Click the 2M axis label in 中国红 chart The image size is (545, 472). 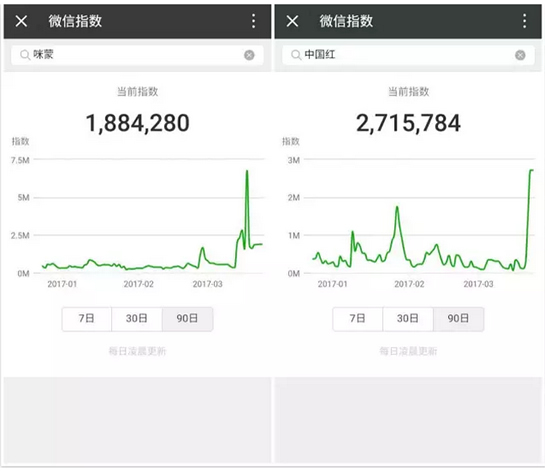tap(294, 198)
